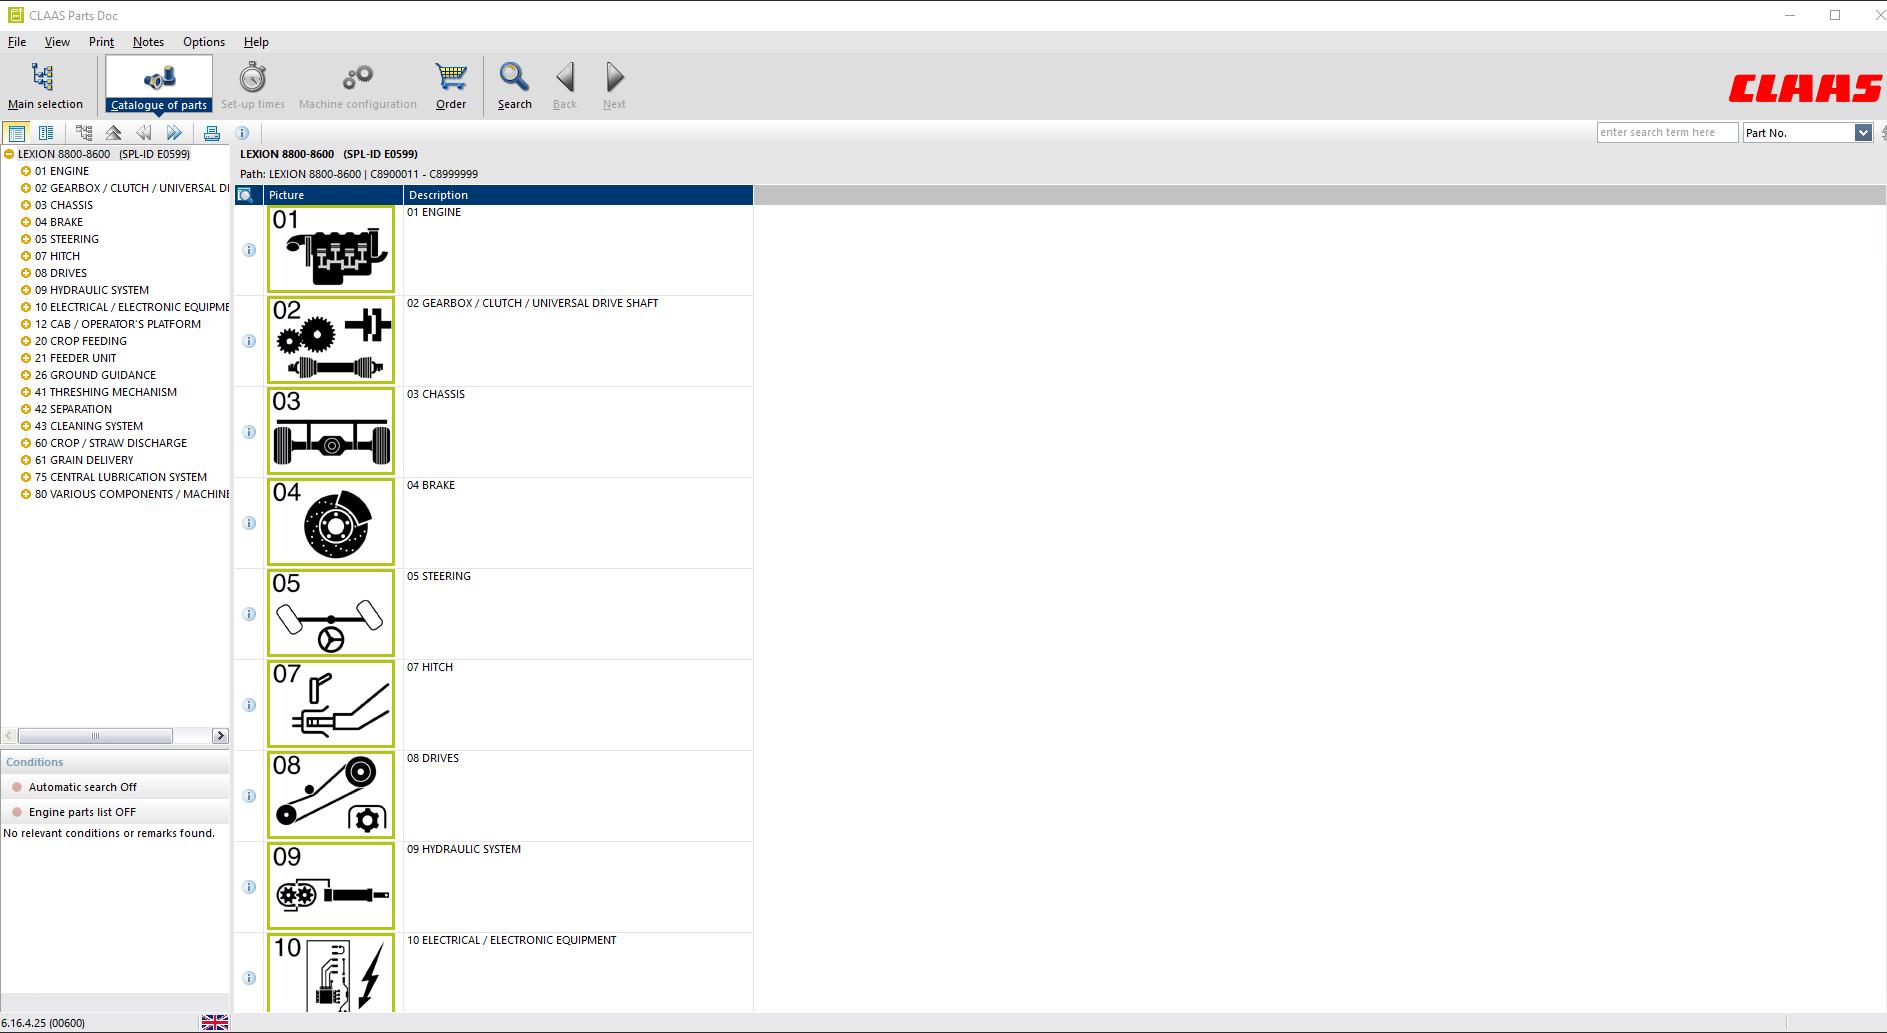Switch to the single-list view toggle

(x=16, y=133)
